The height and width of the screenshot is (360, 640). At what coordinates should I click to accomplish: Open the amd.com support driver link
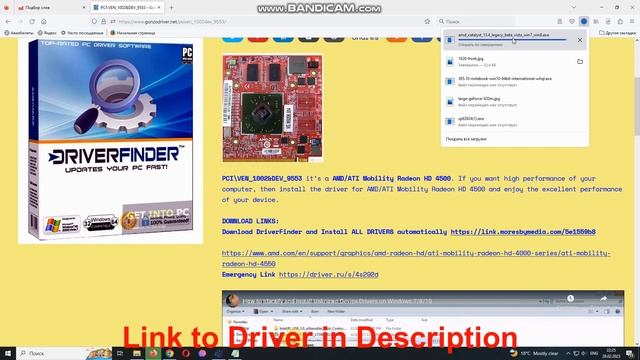(x=416, y=258)
